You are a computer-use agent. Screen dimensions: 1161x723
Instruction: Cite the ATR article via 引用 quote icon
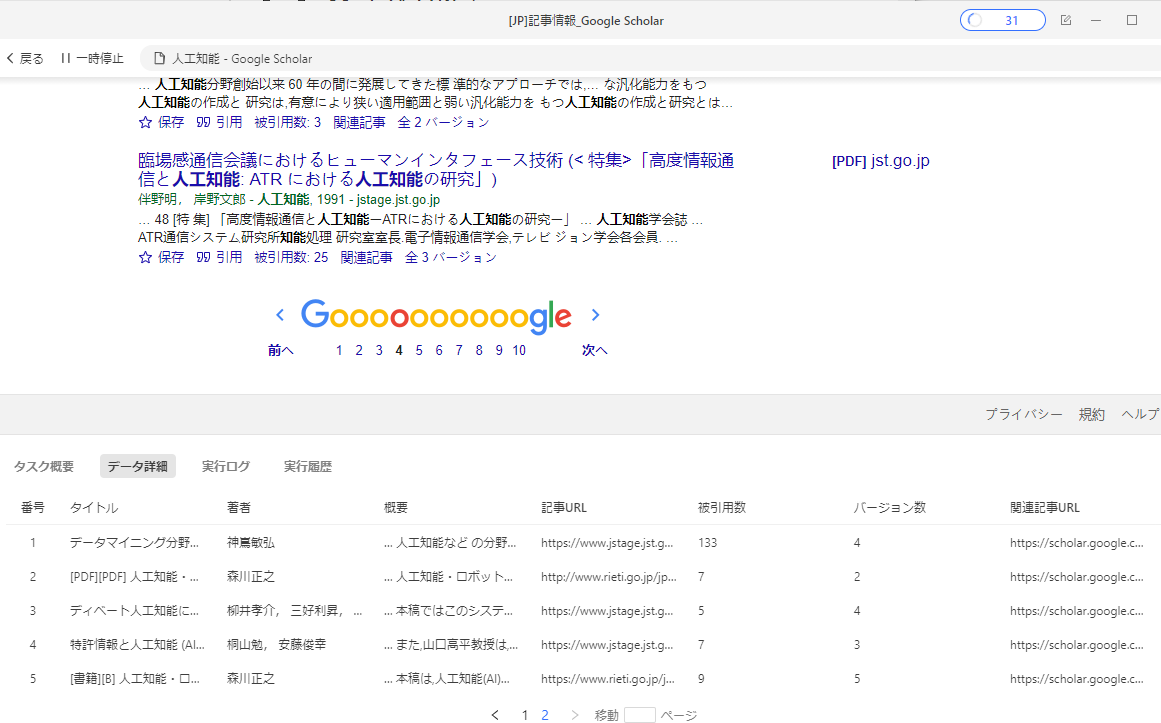219,257
